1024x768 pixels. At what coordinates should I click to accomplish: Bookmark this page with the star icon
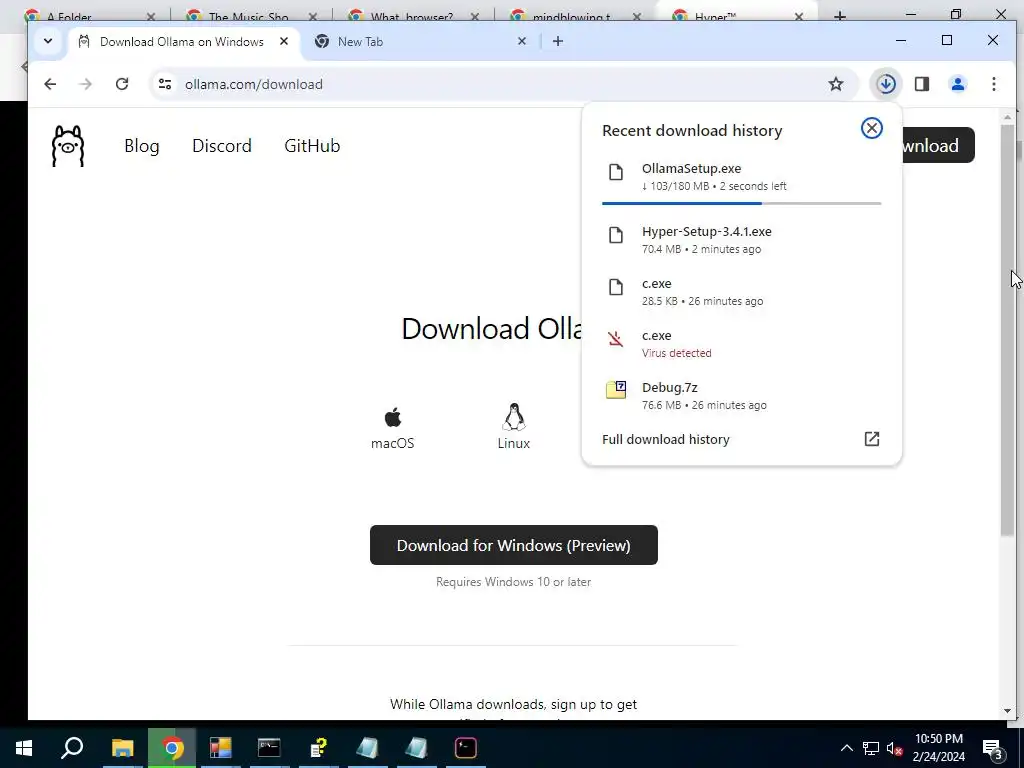click(836, 84)
